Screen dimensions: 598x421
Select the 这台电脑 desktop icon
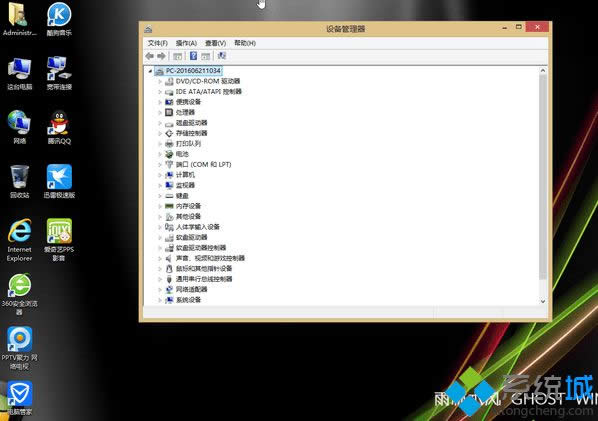pyautogui.click(x=19, y=73)
